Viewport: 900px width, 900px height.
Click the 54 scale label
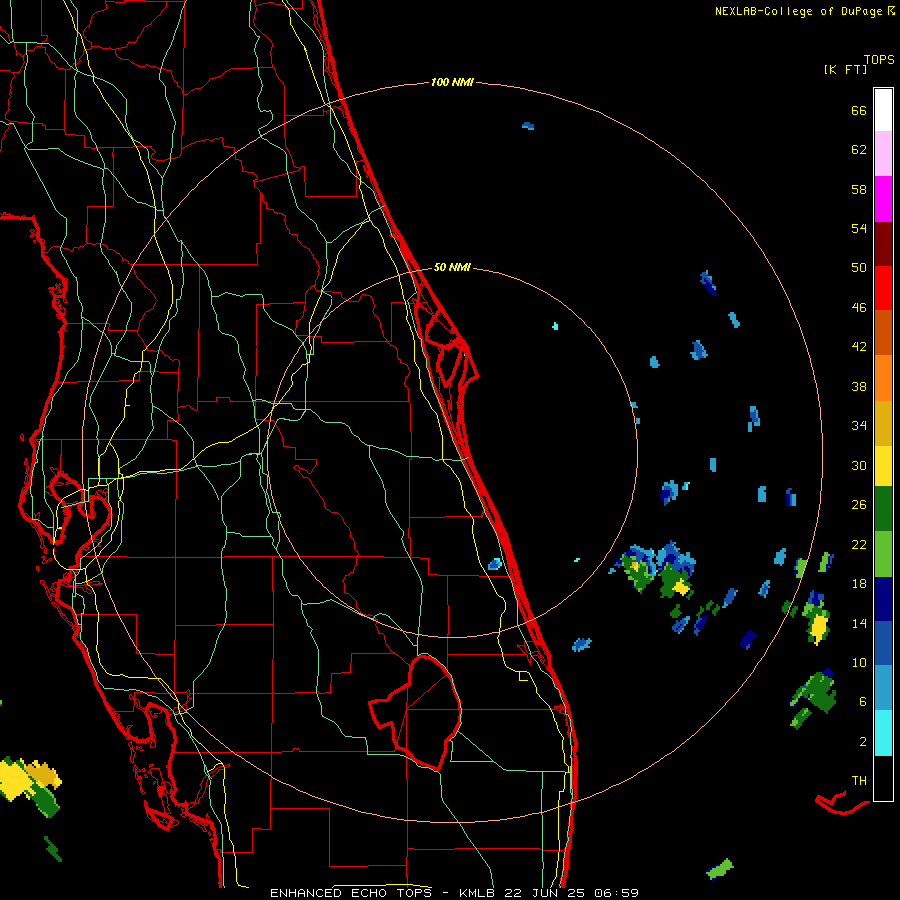pos(859,228)
